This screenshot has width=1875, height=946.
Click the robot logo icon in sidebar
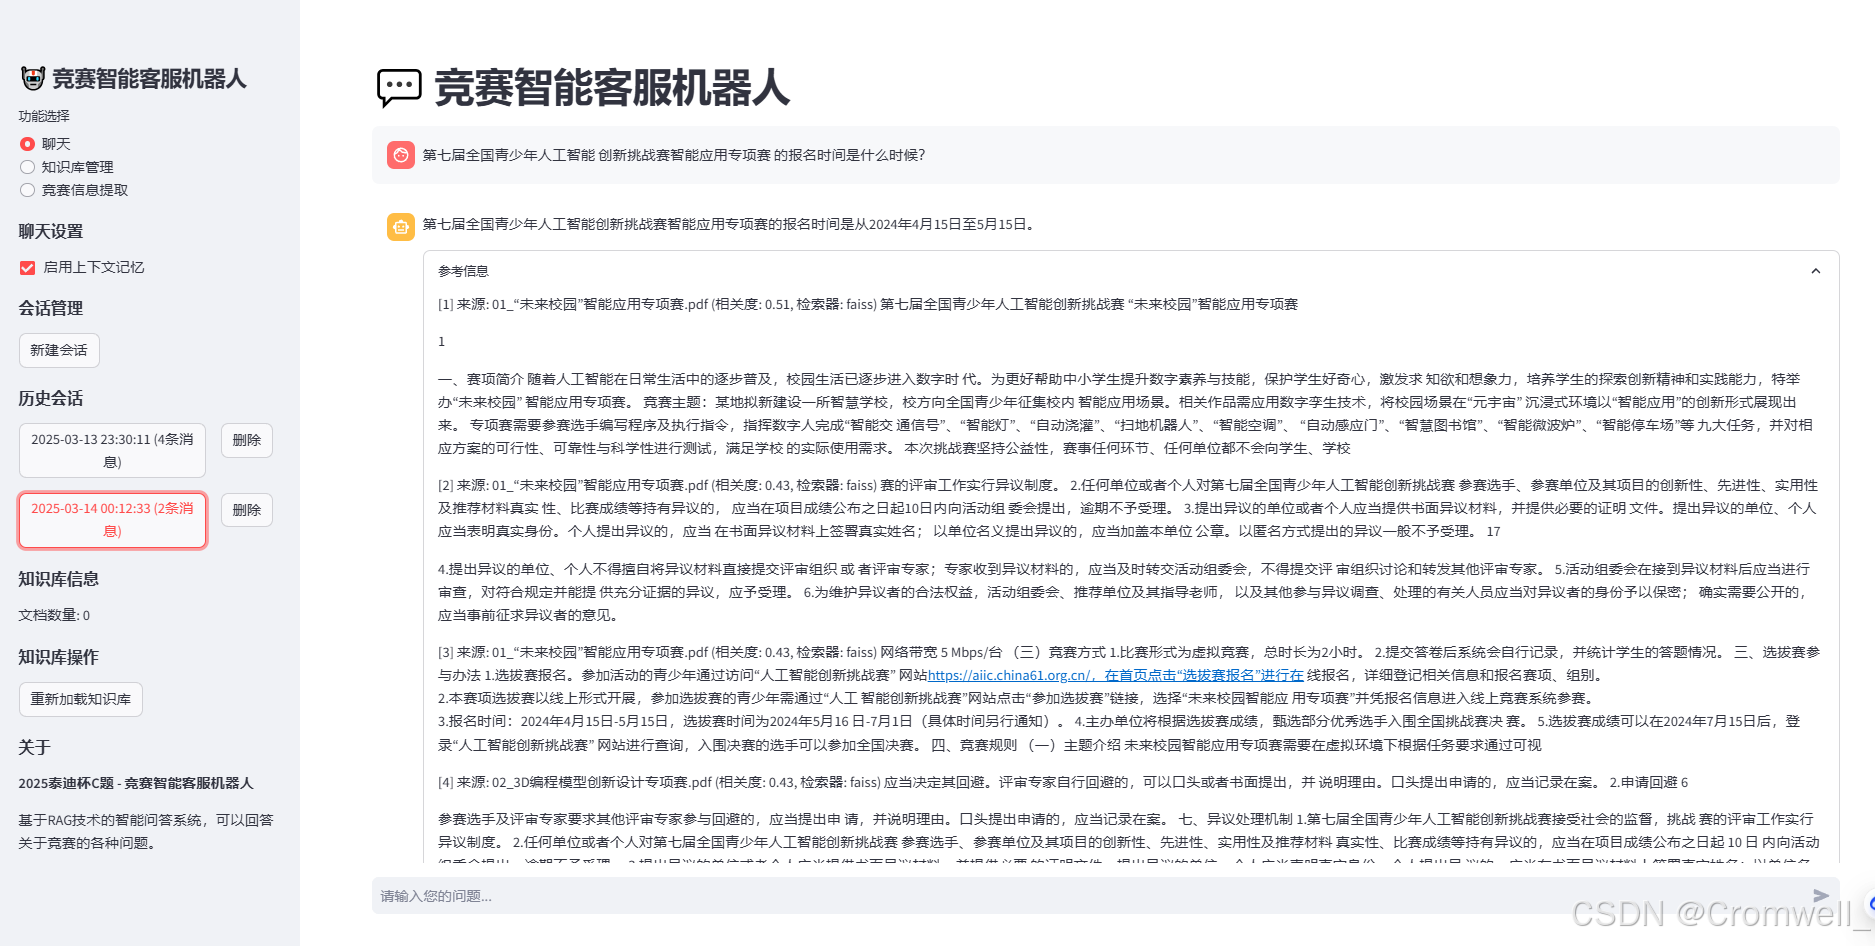click(x=33, y=79)
